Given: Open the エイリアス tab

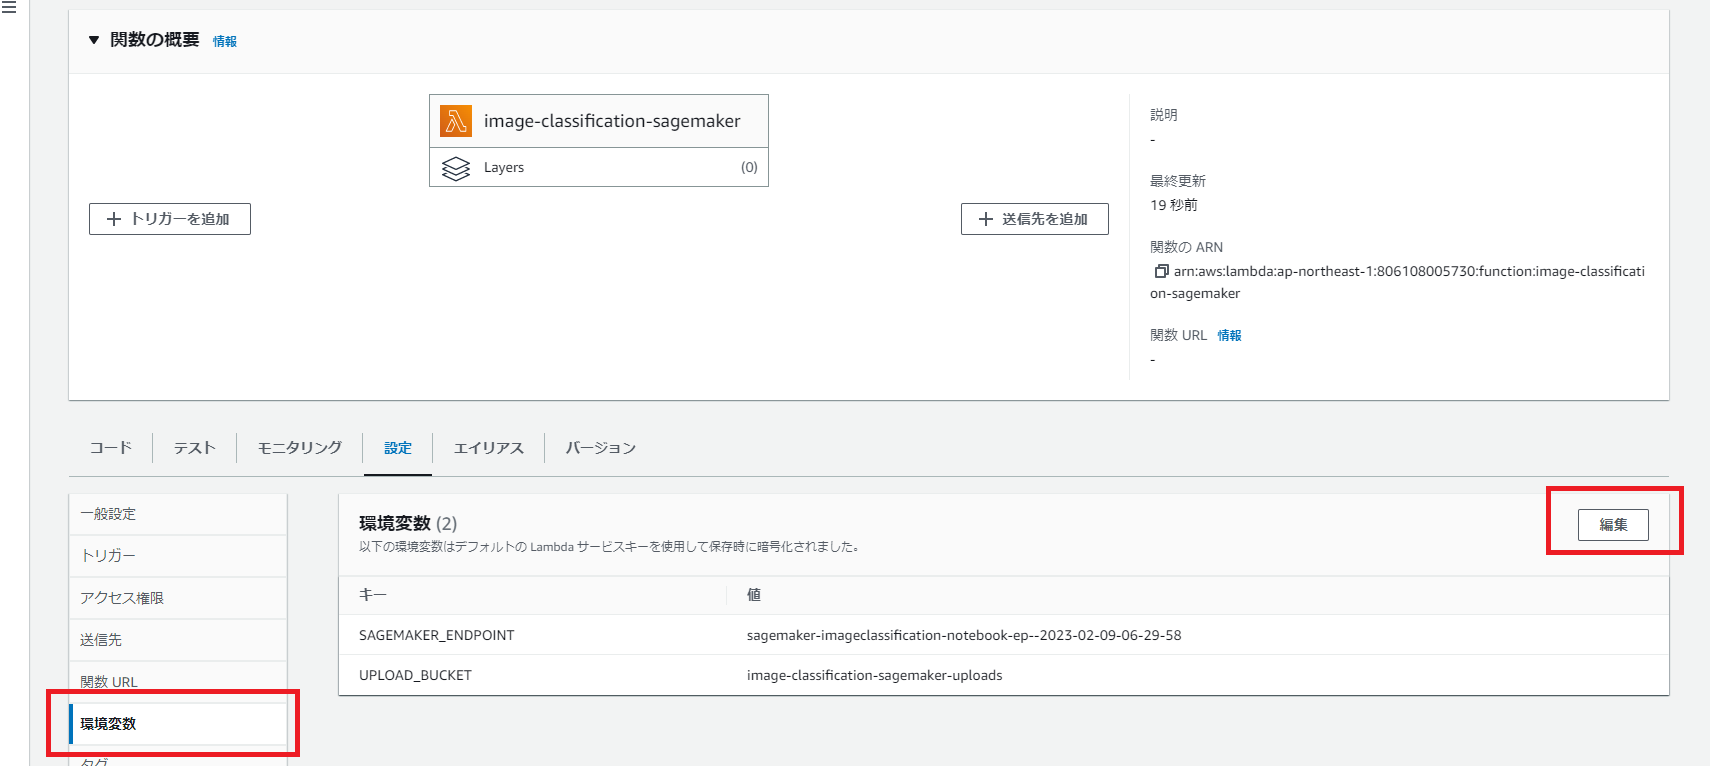Looking at the screenshot, I should click(x=489, y=448).
